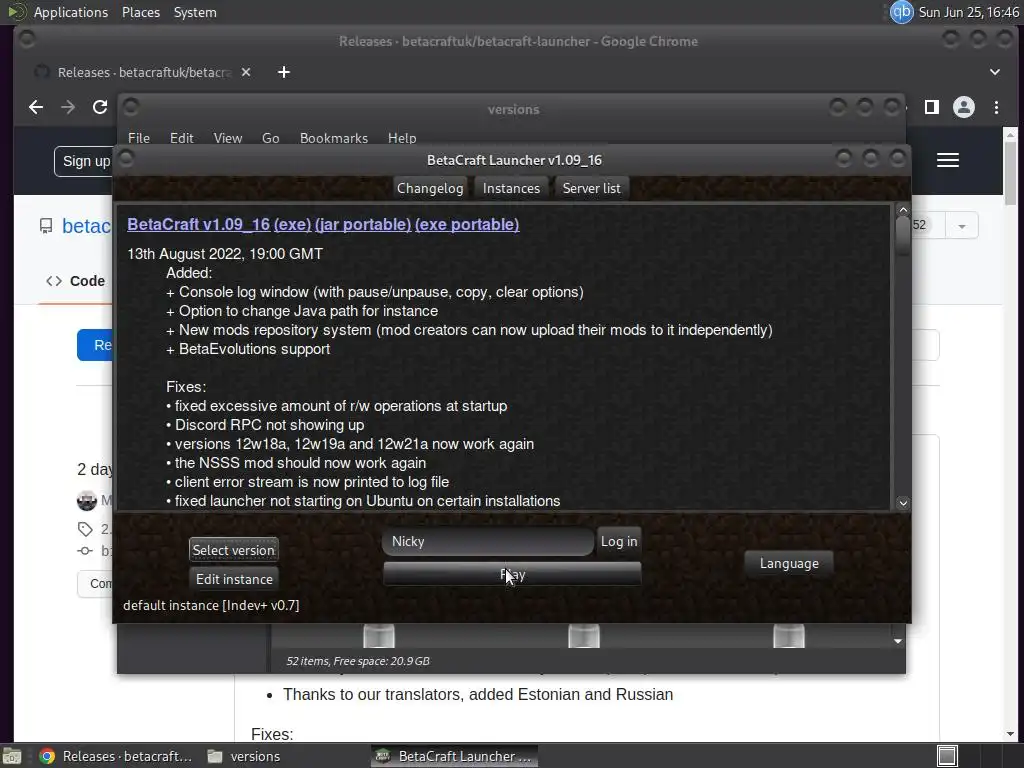Image resolution: width=1024 pixels, height=768 pixels.
Task: Click the 'default instance [Indev+ v0.7]' label
Action: coord(211,605)
